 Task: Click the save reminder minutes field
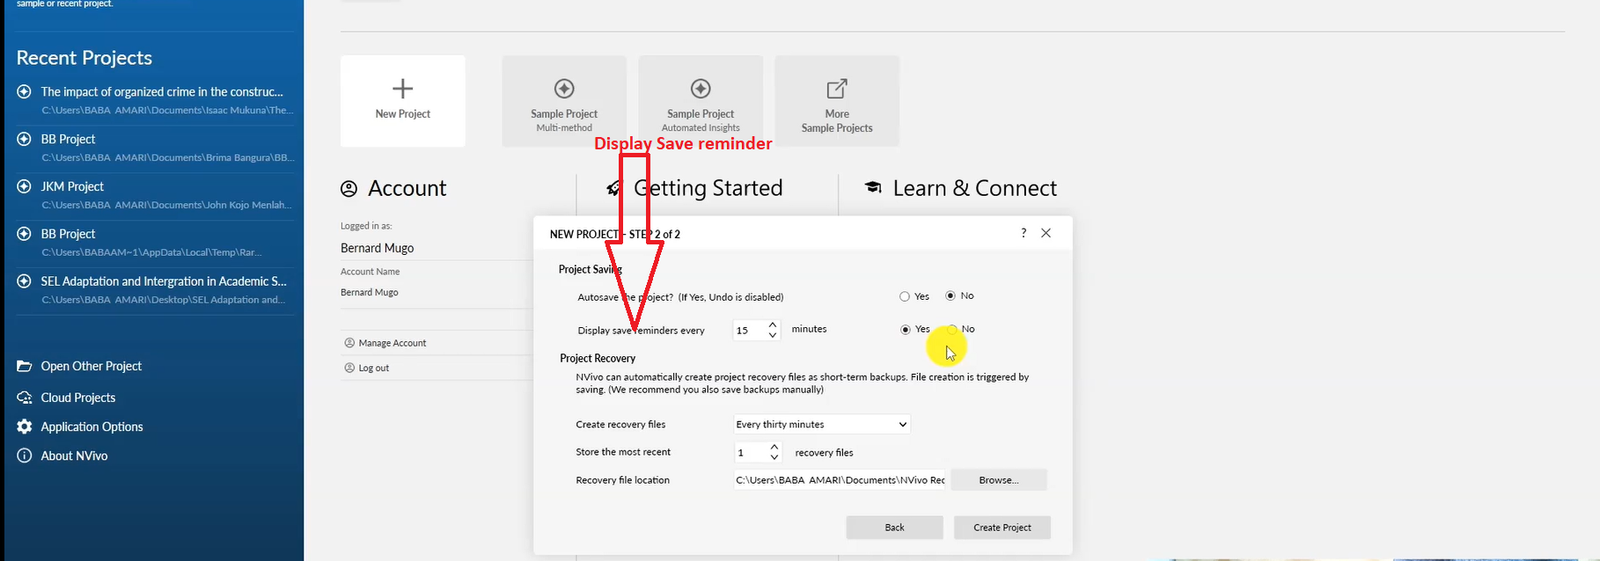tap(749, 330)
